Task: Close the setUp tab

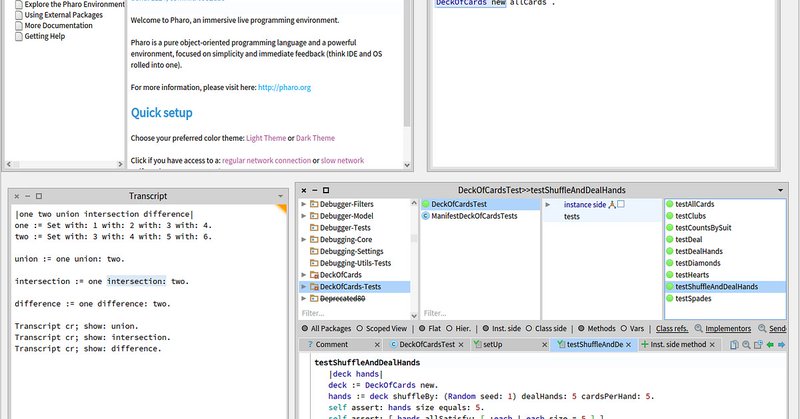Action: tap(544, 345)
